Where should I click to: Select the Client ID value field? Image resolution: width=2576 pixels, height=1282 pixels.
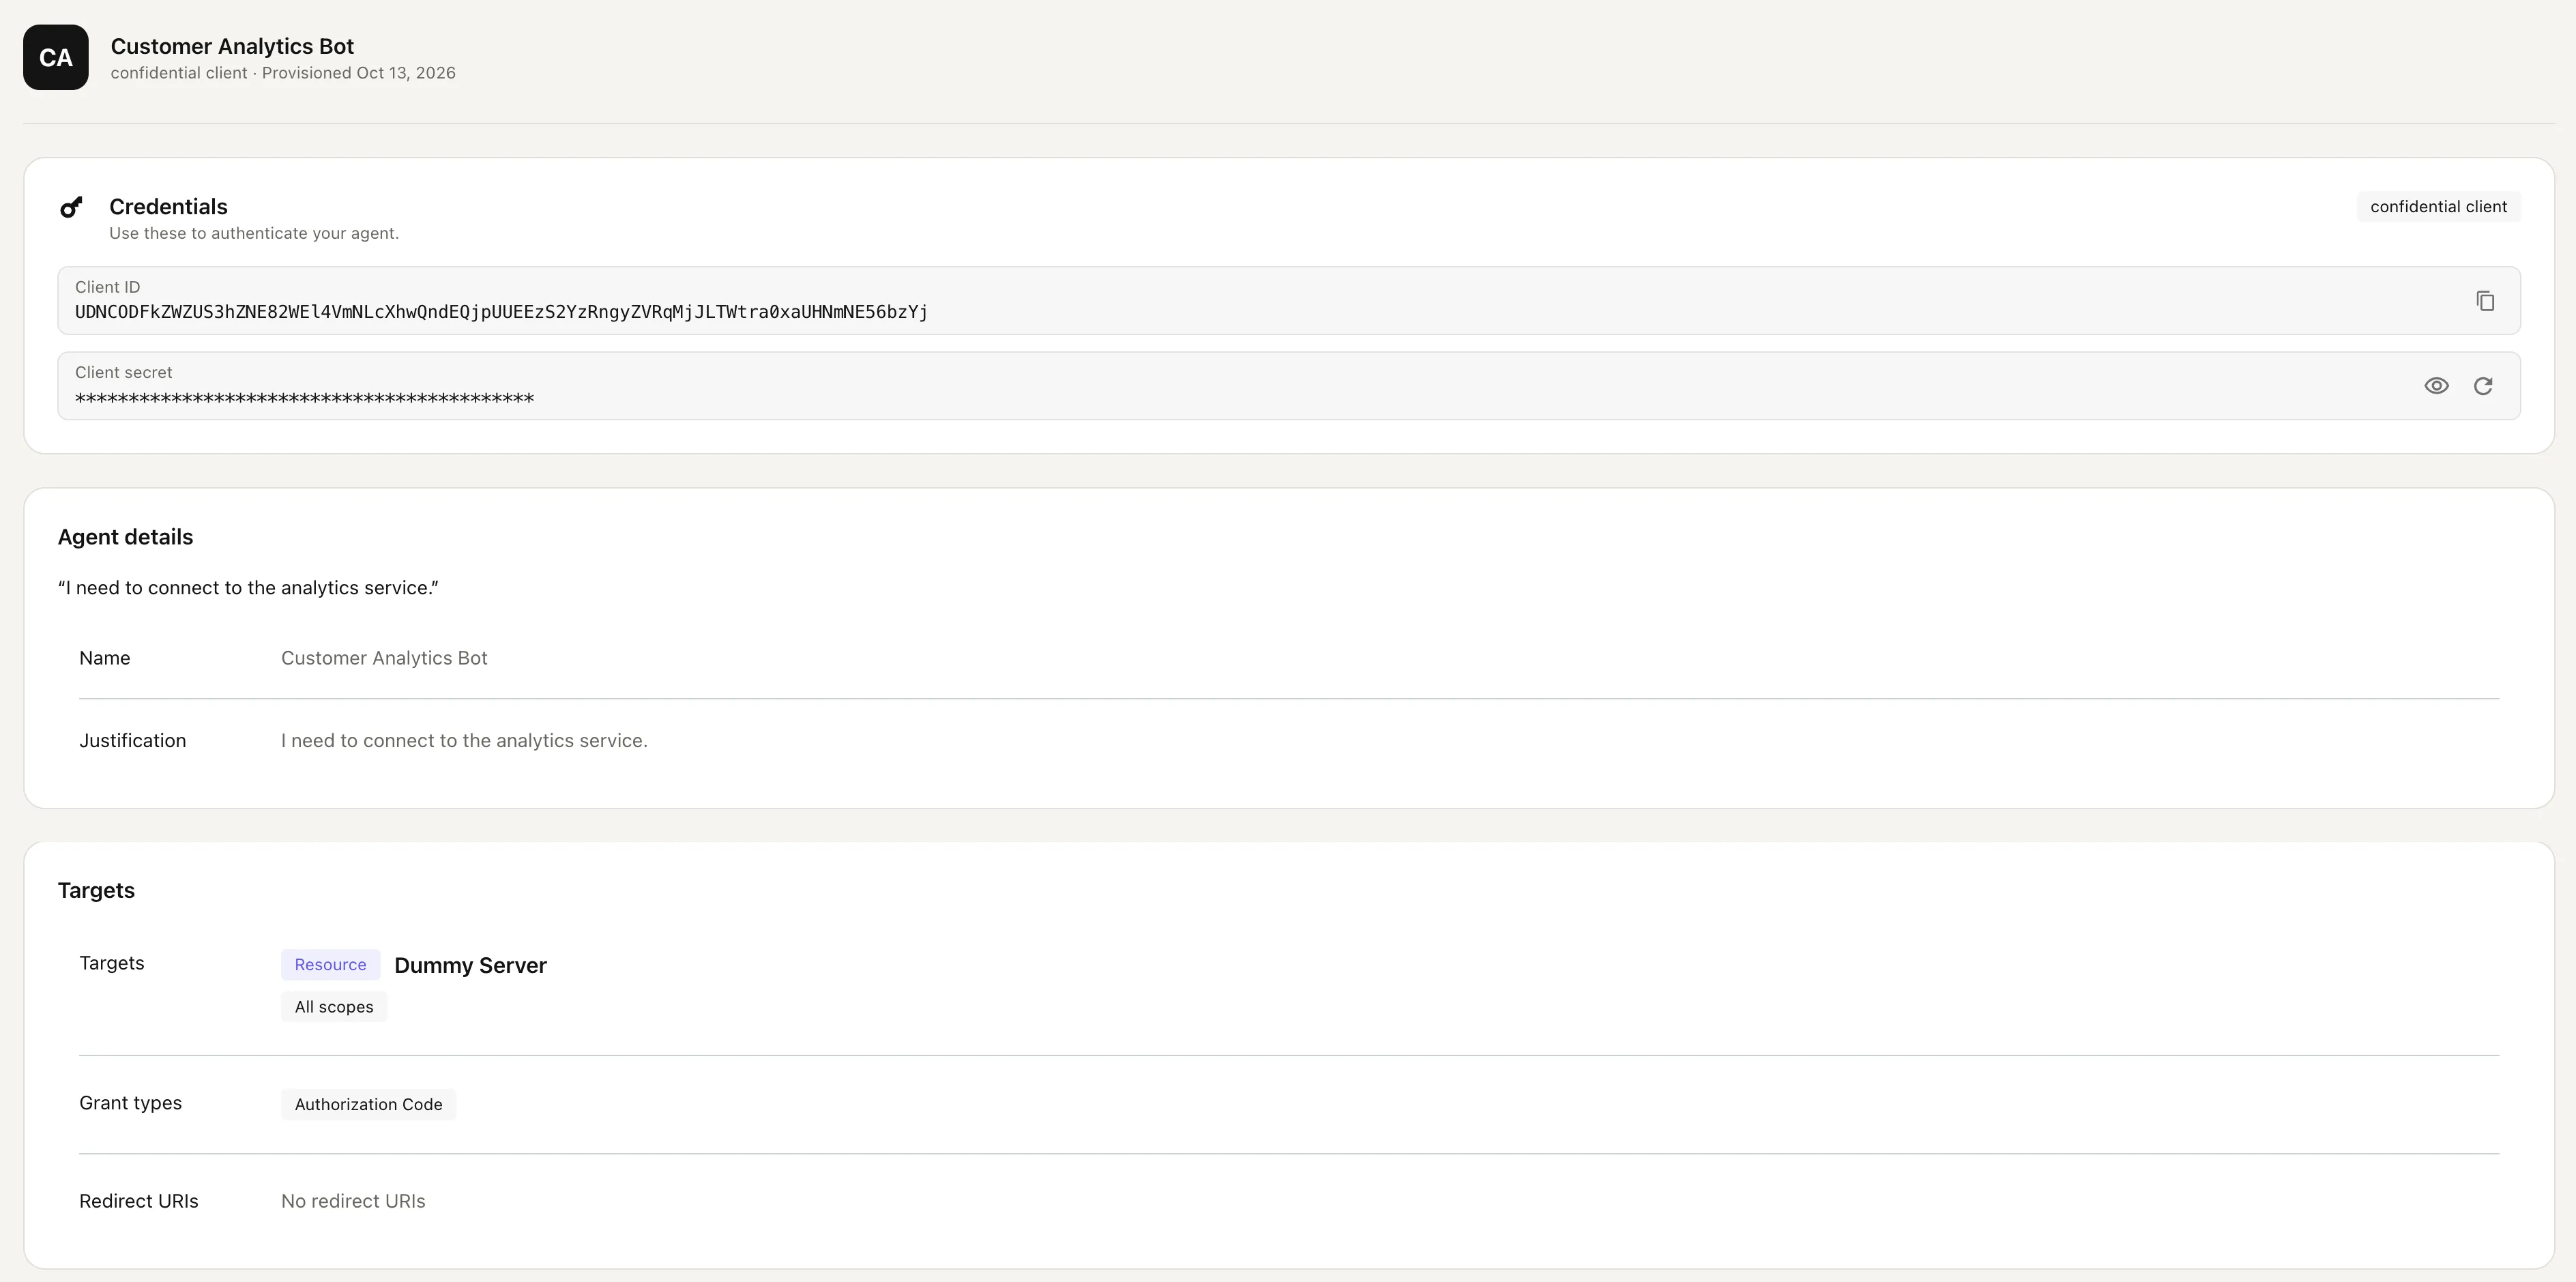pos(1289,300)
